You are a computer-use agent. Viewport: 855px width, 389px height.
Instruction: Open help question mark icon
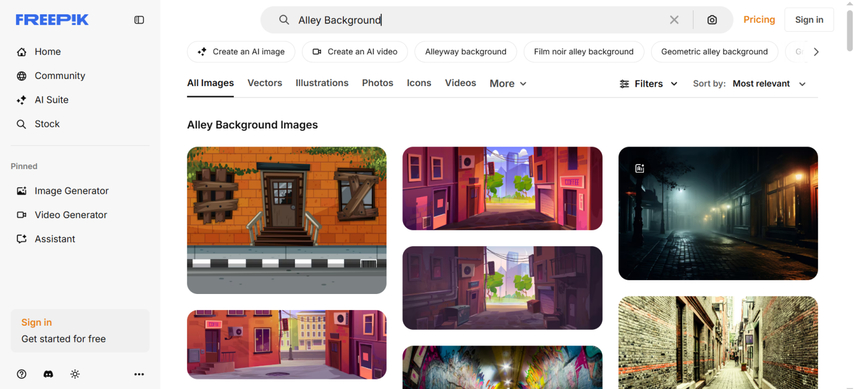[x=21, y=374]
